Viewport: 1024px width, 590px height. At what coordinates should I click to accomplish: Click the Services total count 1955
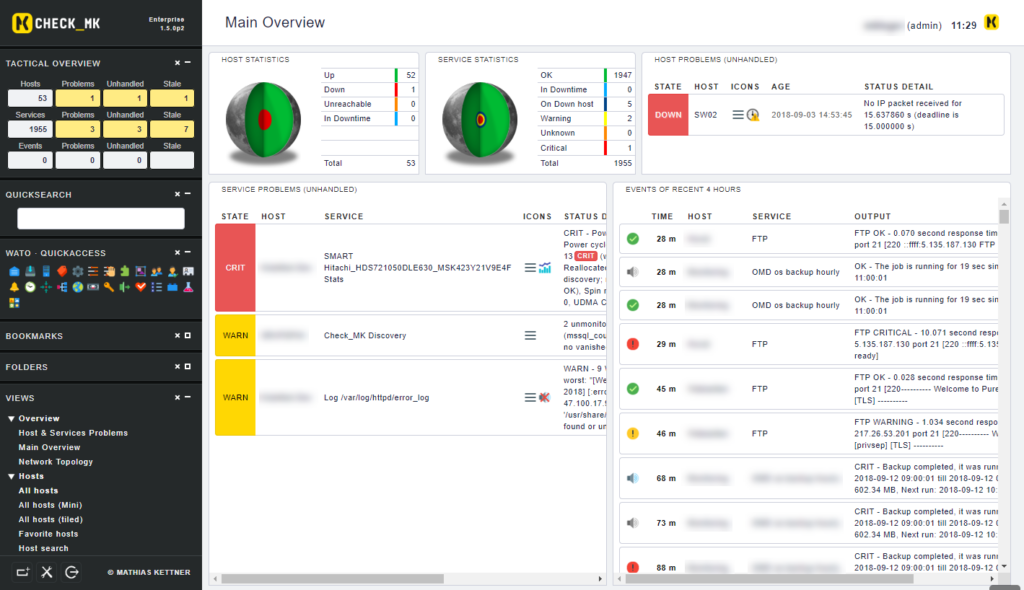[30, 129]
